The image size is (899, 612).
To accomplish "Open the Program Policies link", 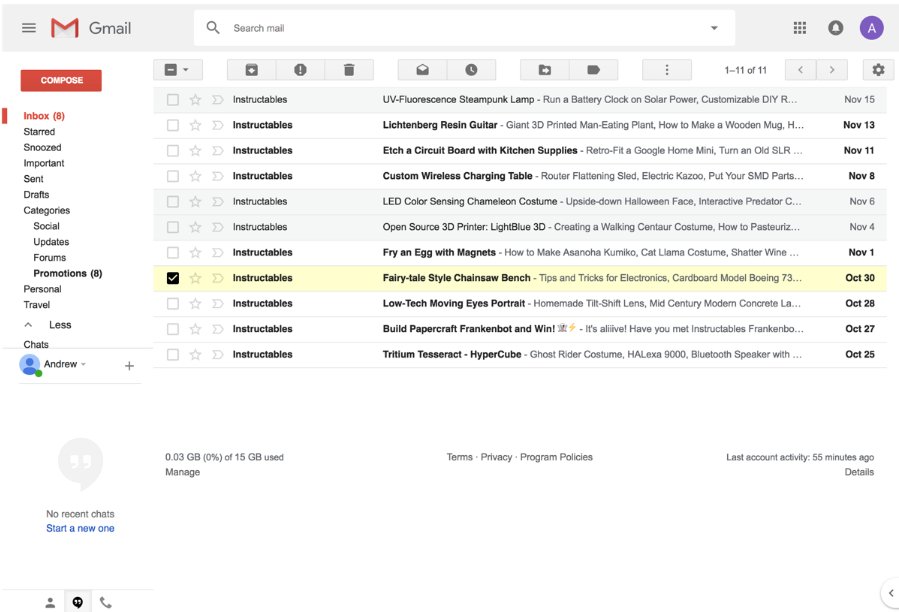I will pyautogui.click(x=556, y=457).
